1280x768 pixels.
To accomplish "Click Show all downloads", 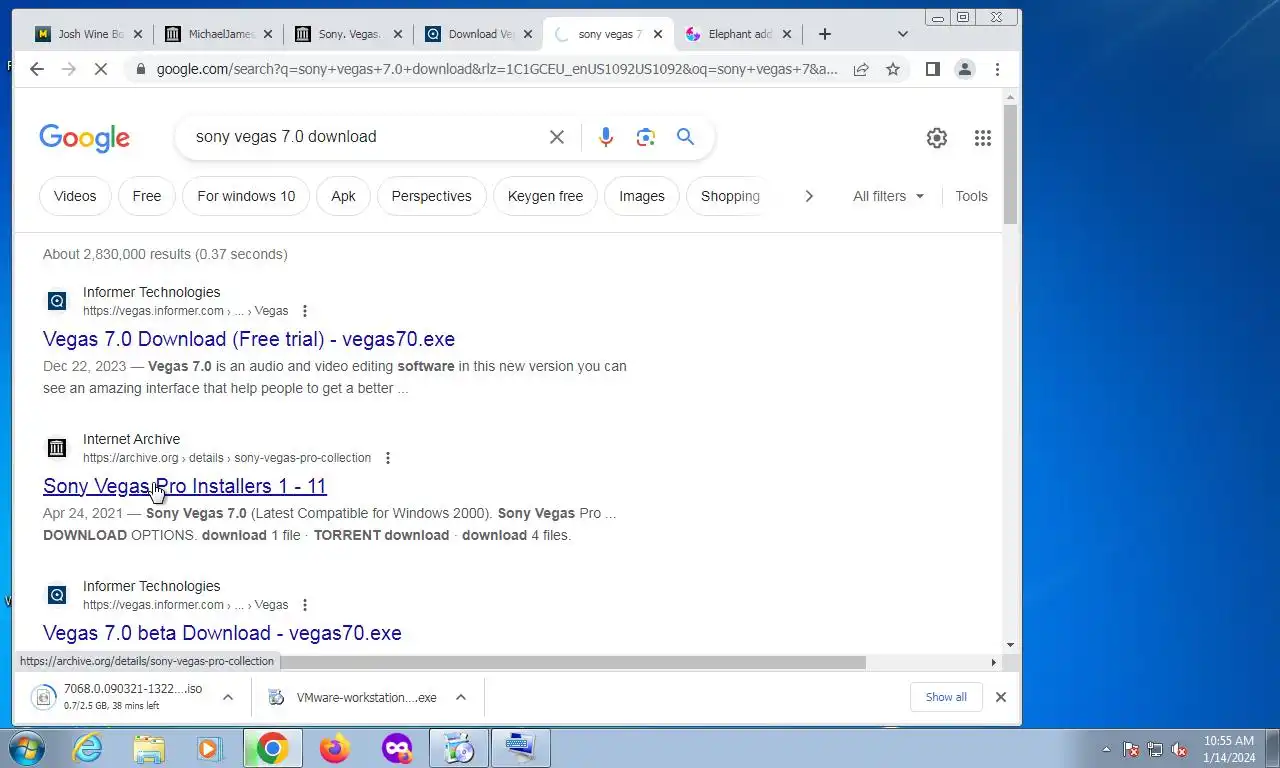I will pos(946,697).
